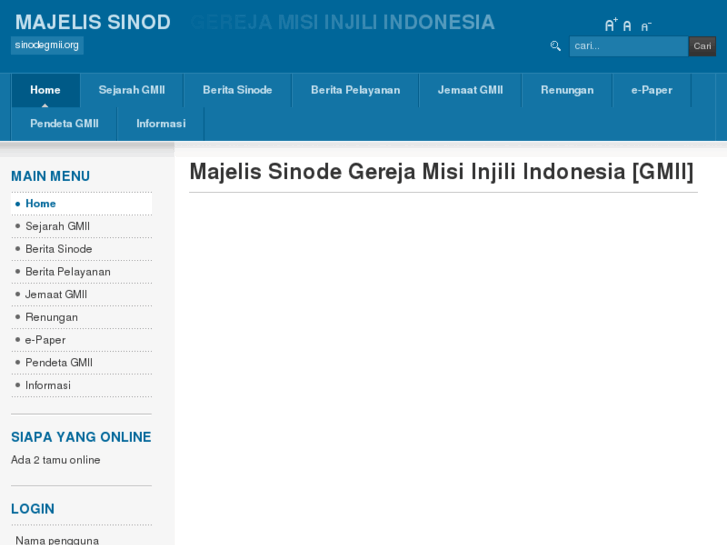Open Jemaat GMII in top navigation
Image resolution: width=727 pixels, height=545 pixels.
470,90
